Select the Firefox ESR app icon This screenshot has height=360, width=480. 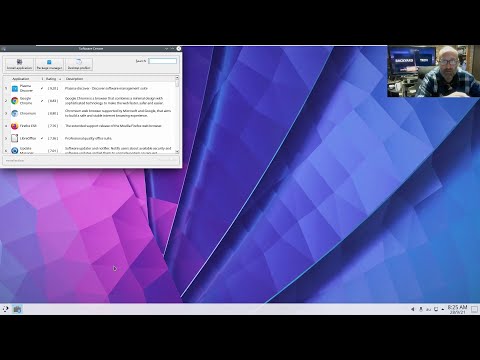point(14,126)
